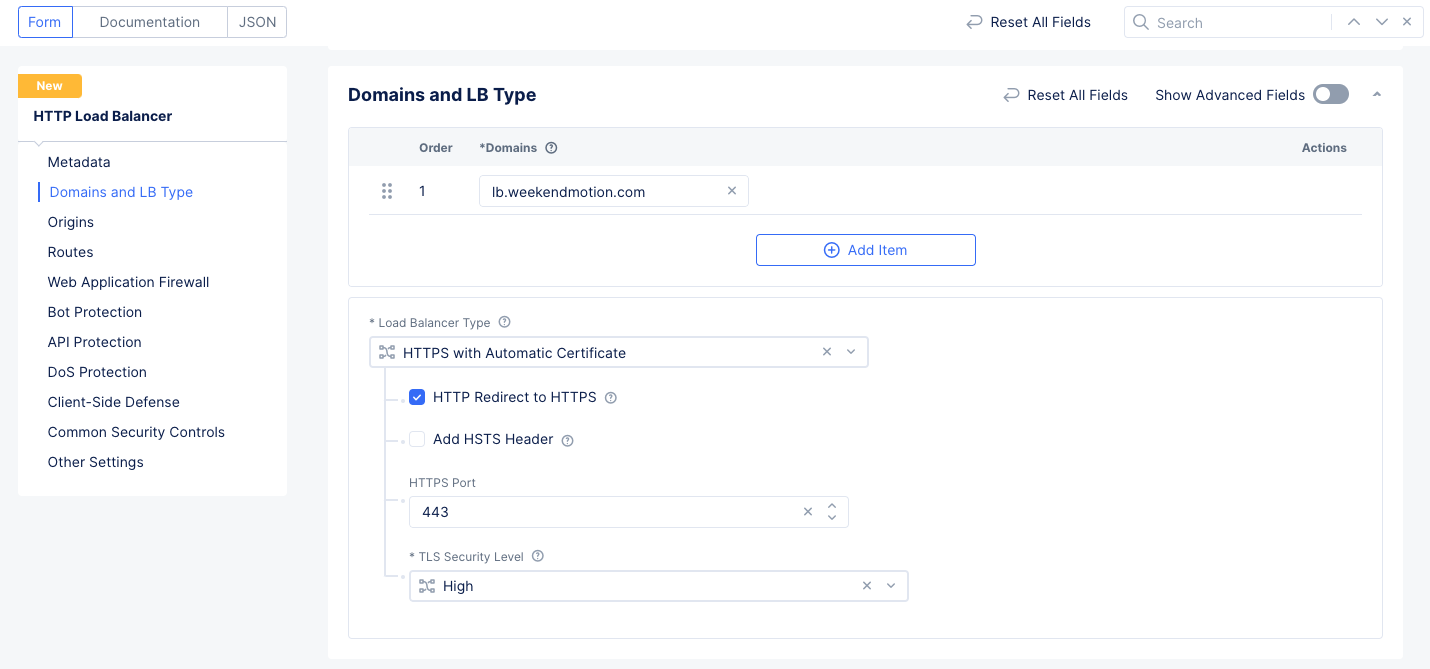1430x669 pixels.
Task: Enable the Add HSTS Header checkbox
Action: point(417,439)
